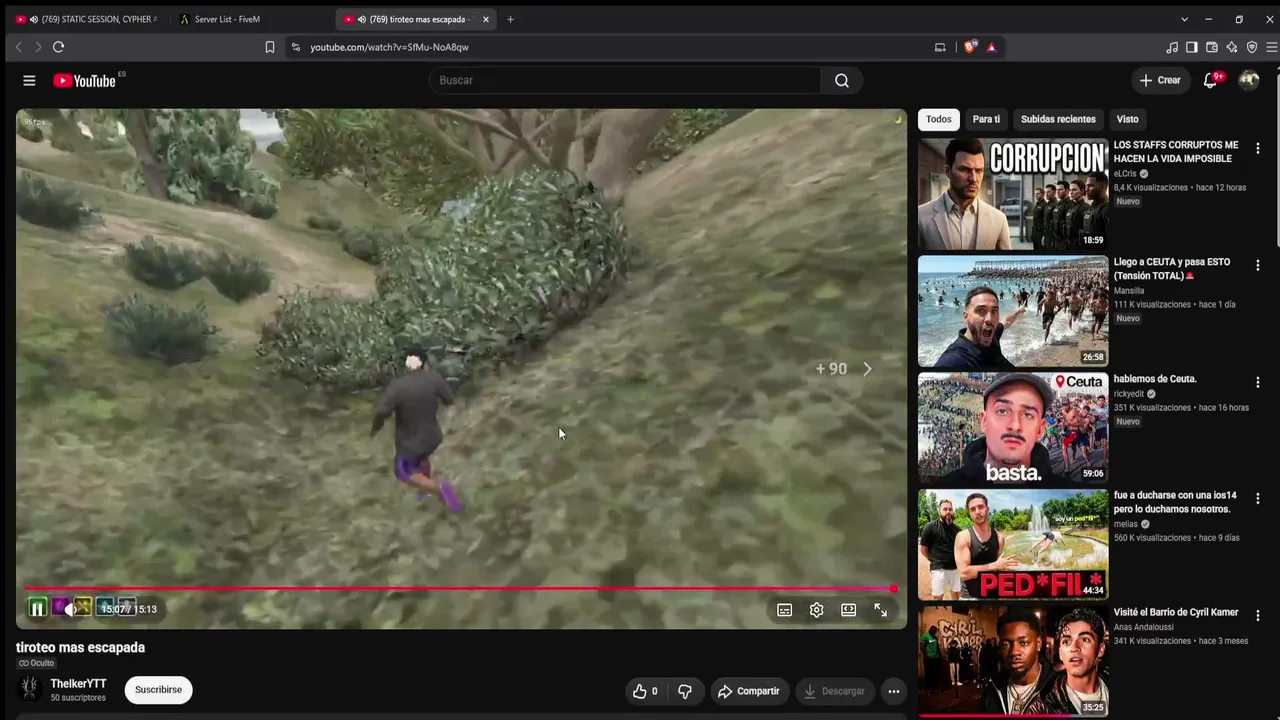Open the Brave Wallet icon
The image size is (1280, 720).
click(x=1212, y=47)
